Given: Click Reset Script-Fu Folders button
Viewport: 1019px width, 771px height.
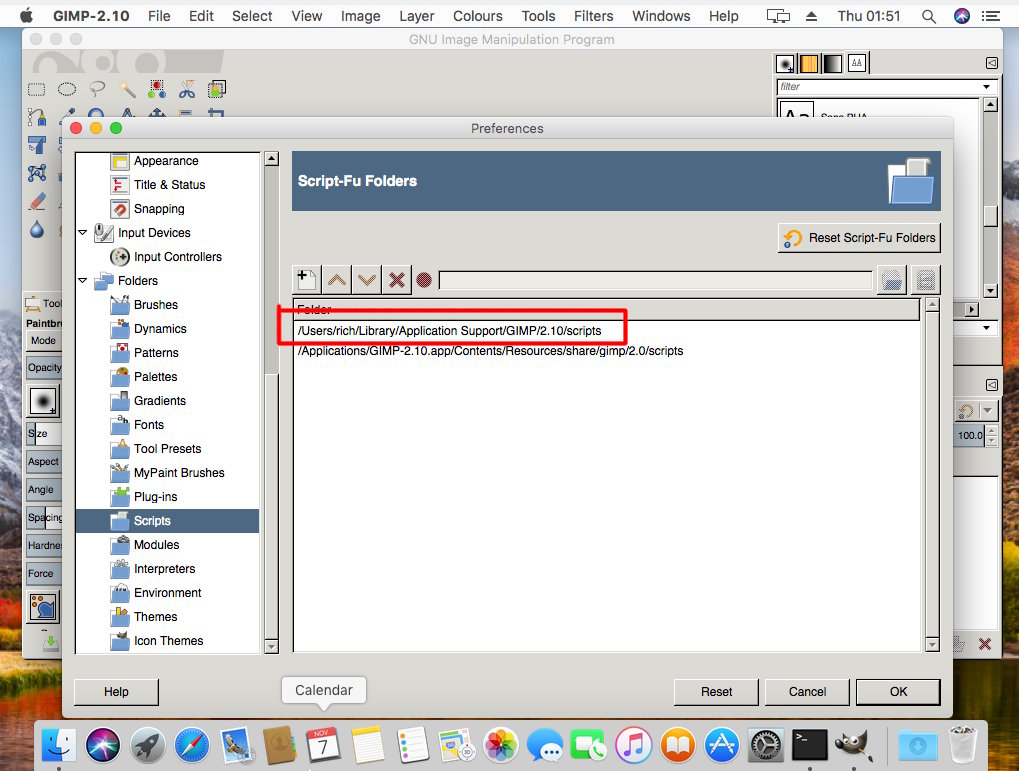Looking at the screenshot, I should (858, 238).
